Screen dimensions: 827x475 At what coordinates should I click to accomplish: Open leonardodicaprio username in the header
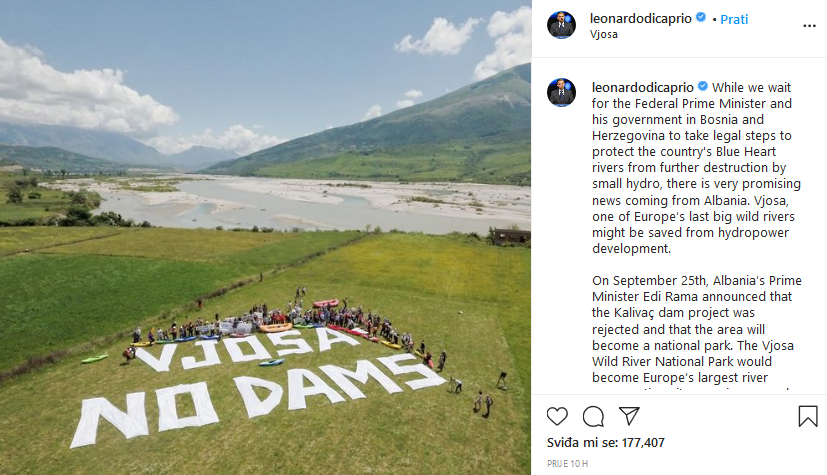[x=642, y=18]
